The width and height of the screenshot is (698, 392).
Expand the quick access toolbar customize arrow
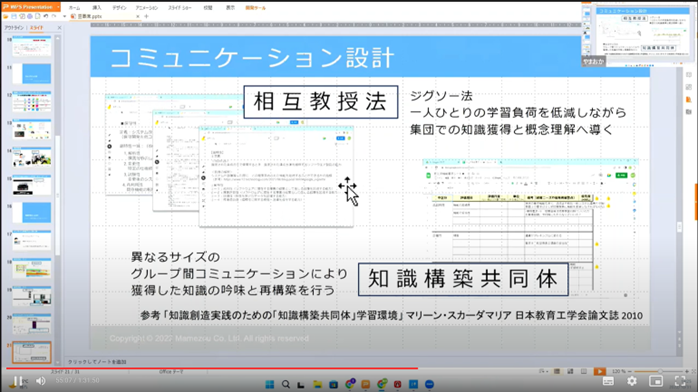[65, 16]
